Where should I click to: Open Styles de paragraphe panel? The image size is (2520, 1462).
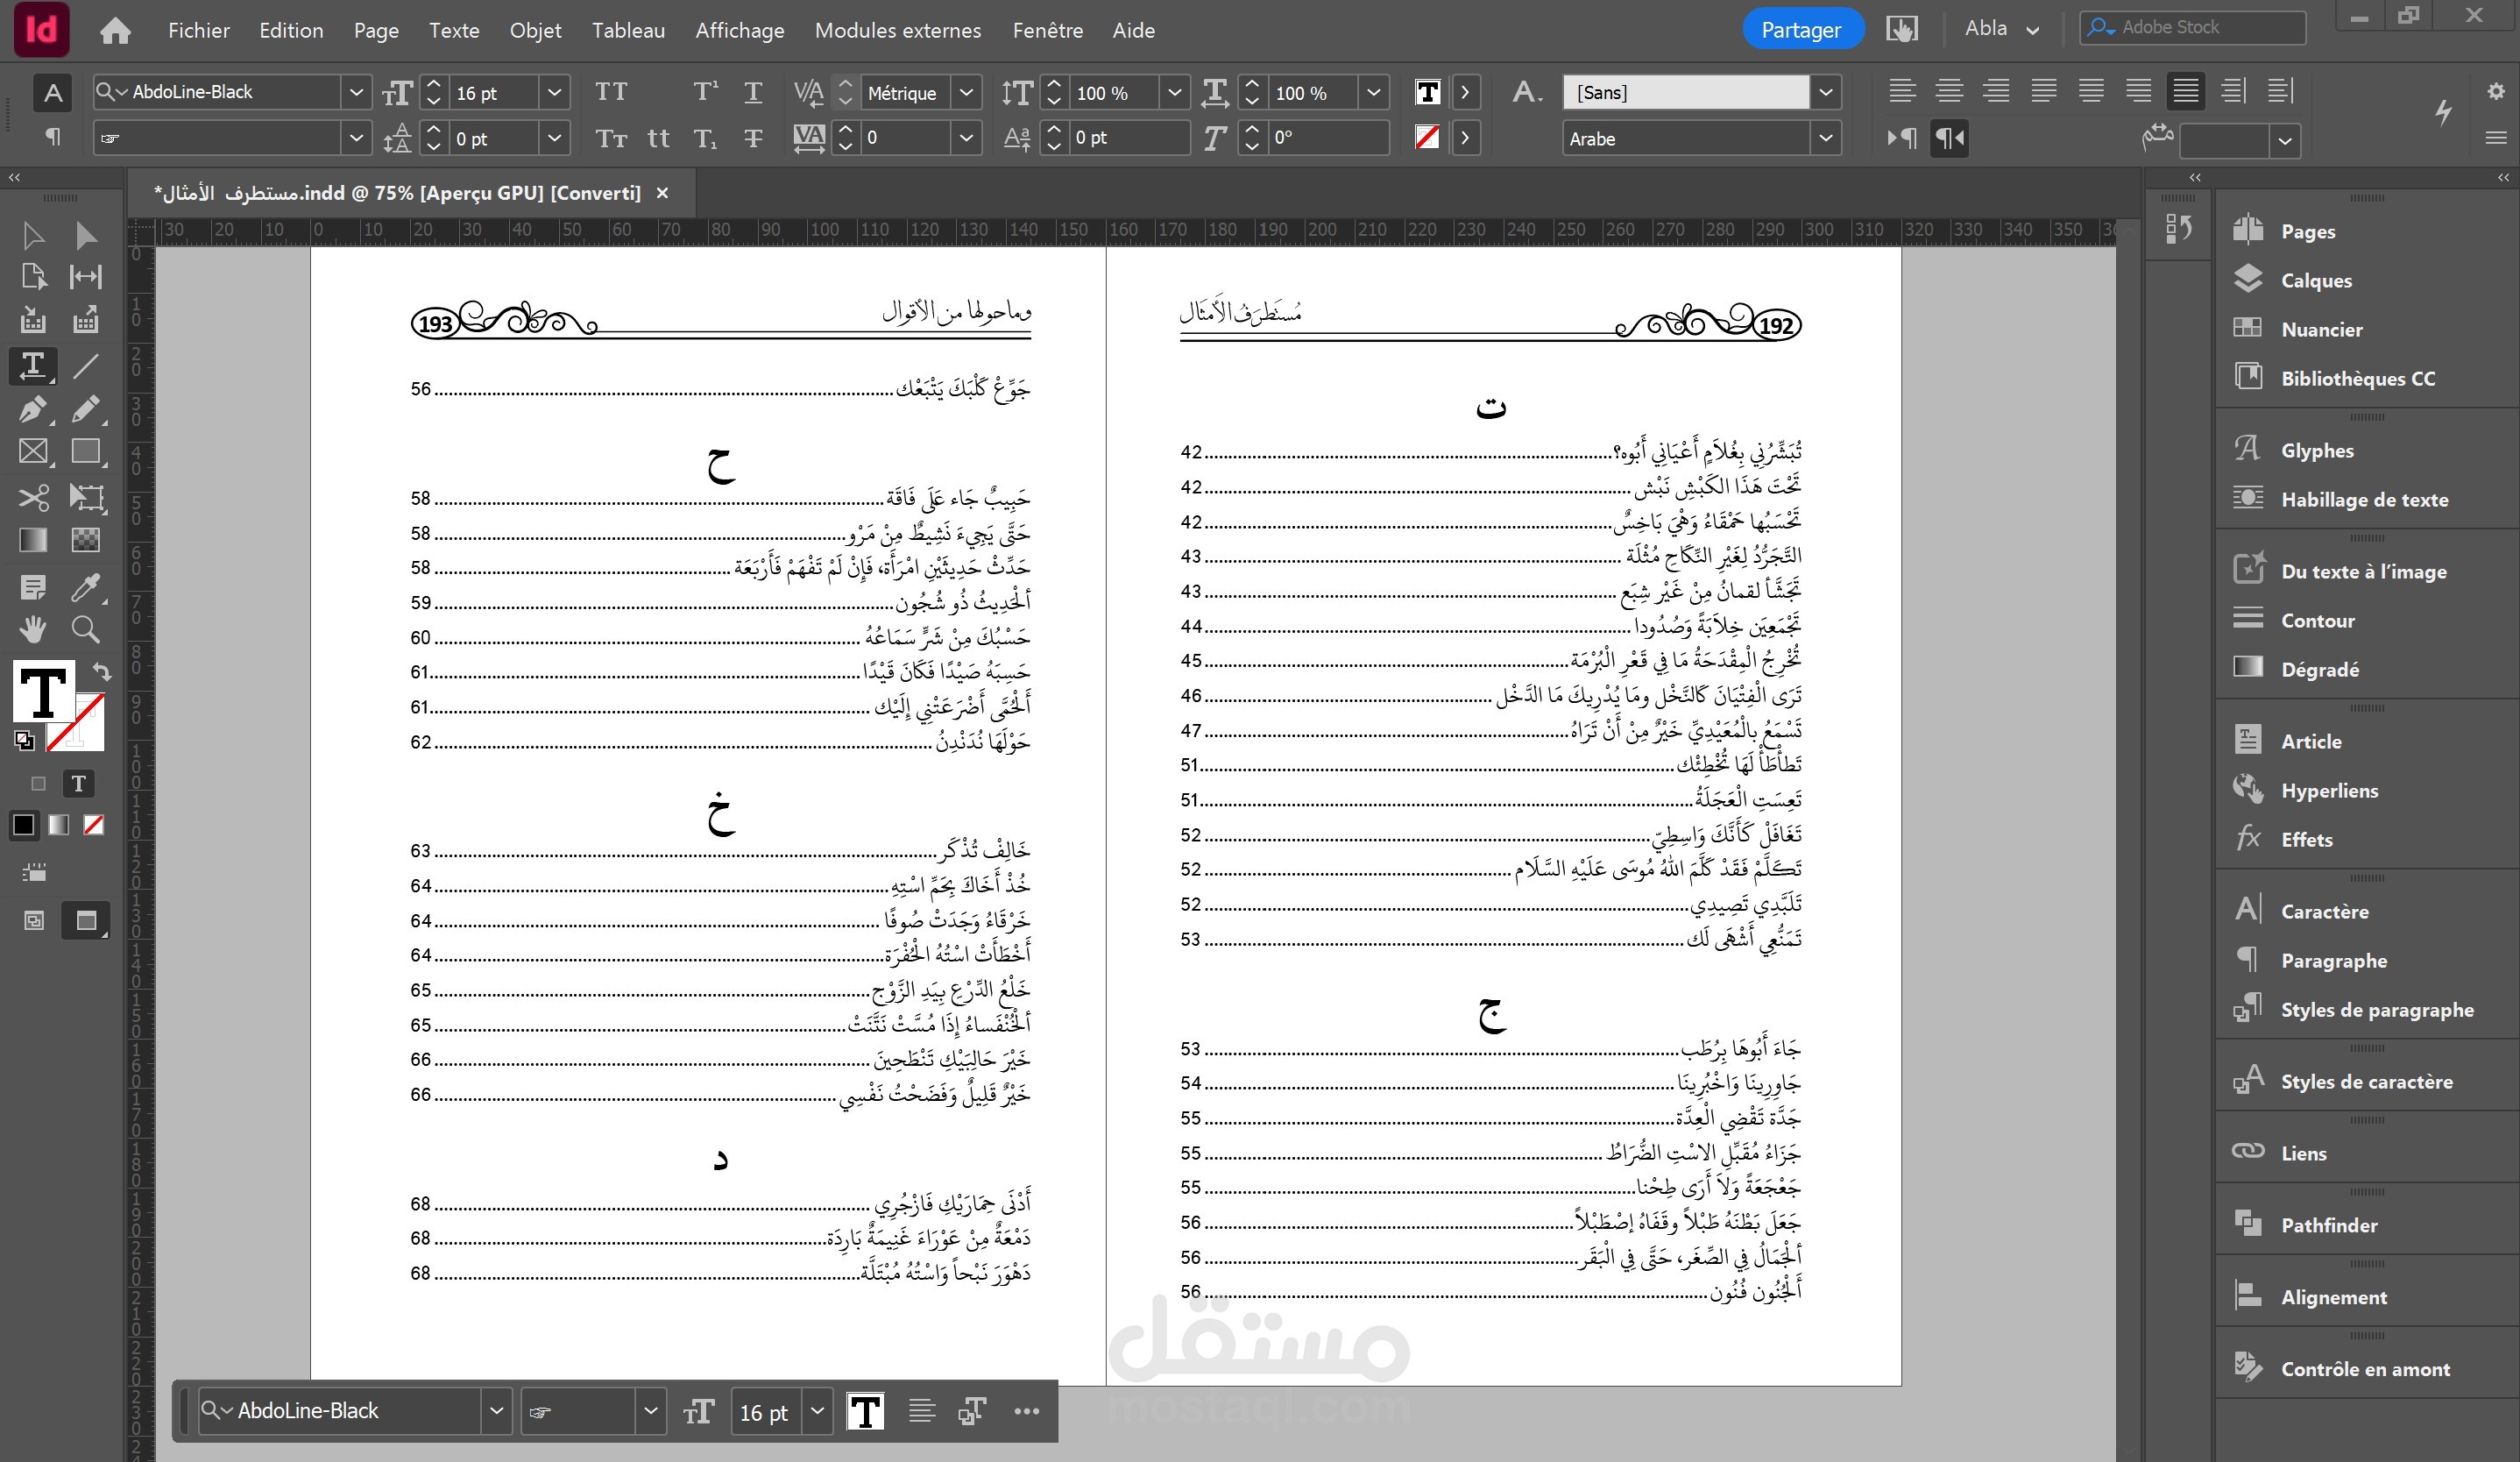pos(2376,1010)
